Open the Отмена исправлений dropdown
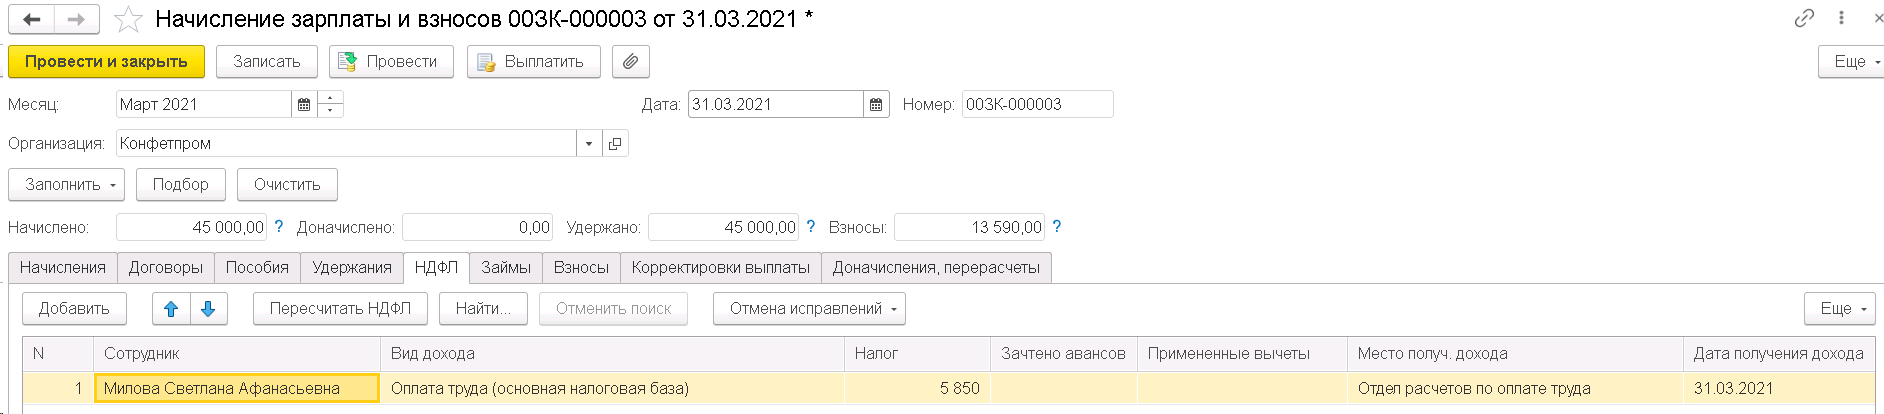The width and height of the screenshot is (1884, 414). point(809,309)
